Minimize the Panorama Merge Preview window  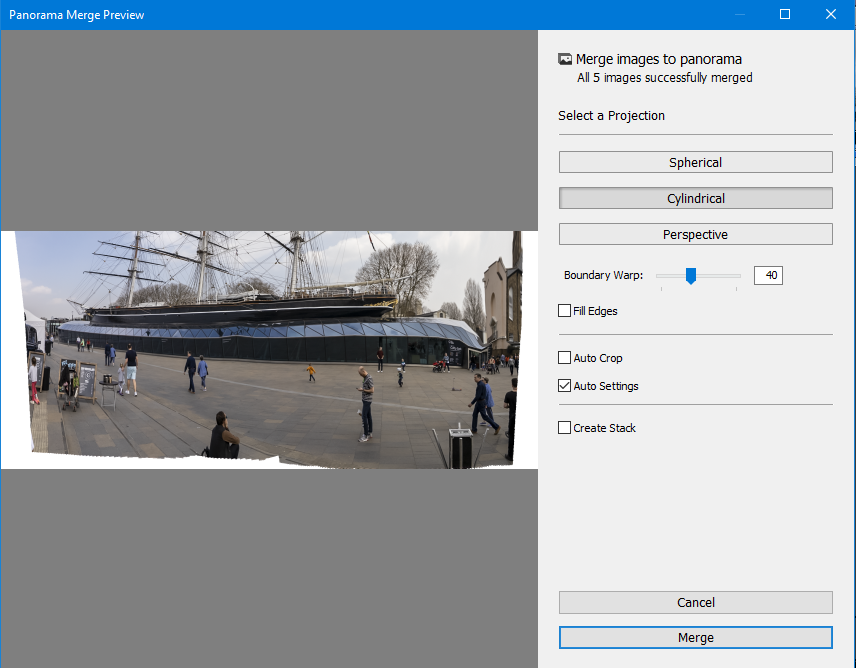coord(740,14)
